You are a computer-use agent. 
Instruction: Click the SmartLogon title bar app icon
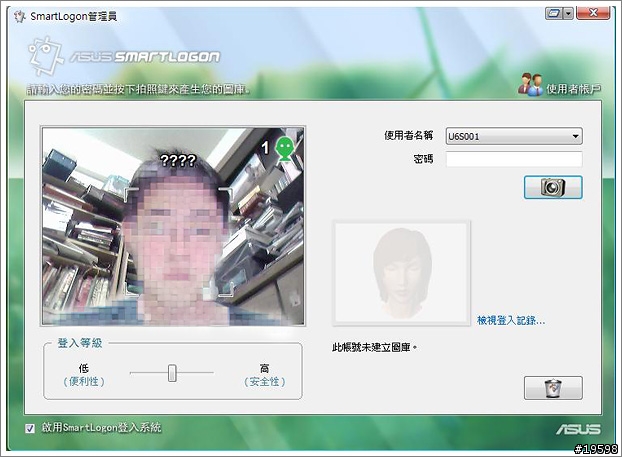point(19,17)
